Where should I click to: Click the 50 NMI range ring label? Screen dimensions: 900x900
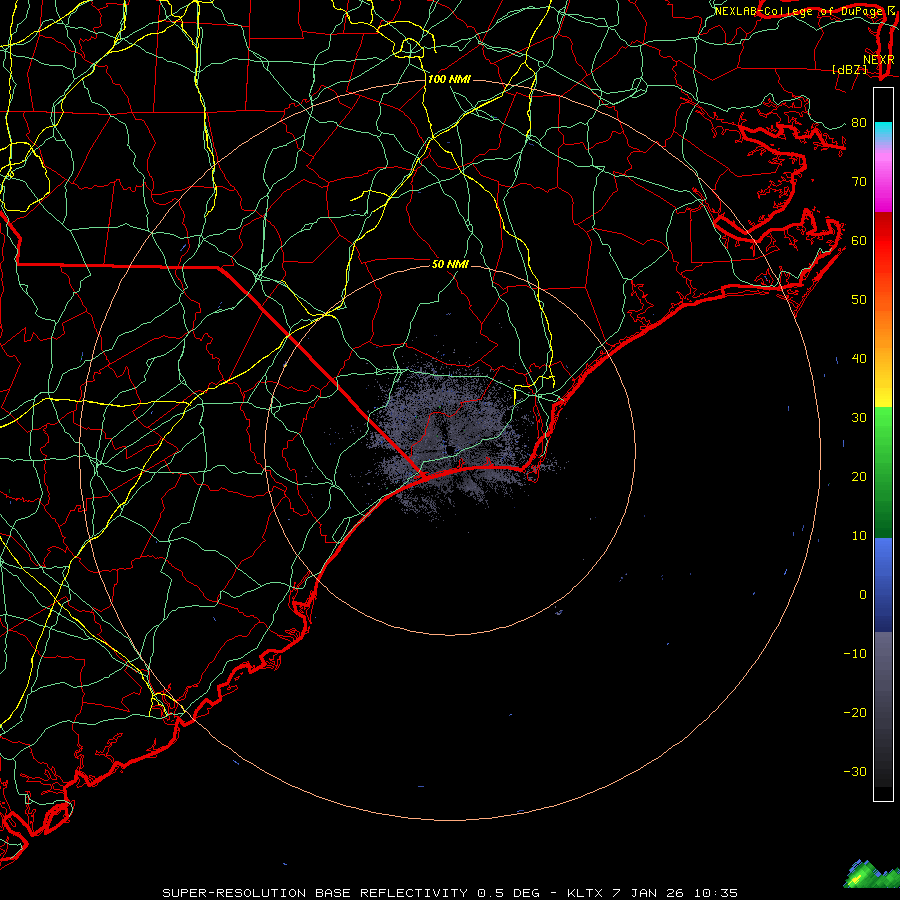(x=450, y=264)
